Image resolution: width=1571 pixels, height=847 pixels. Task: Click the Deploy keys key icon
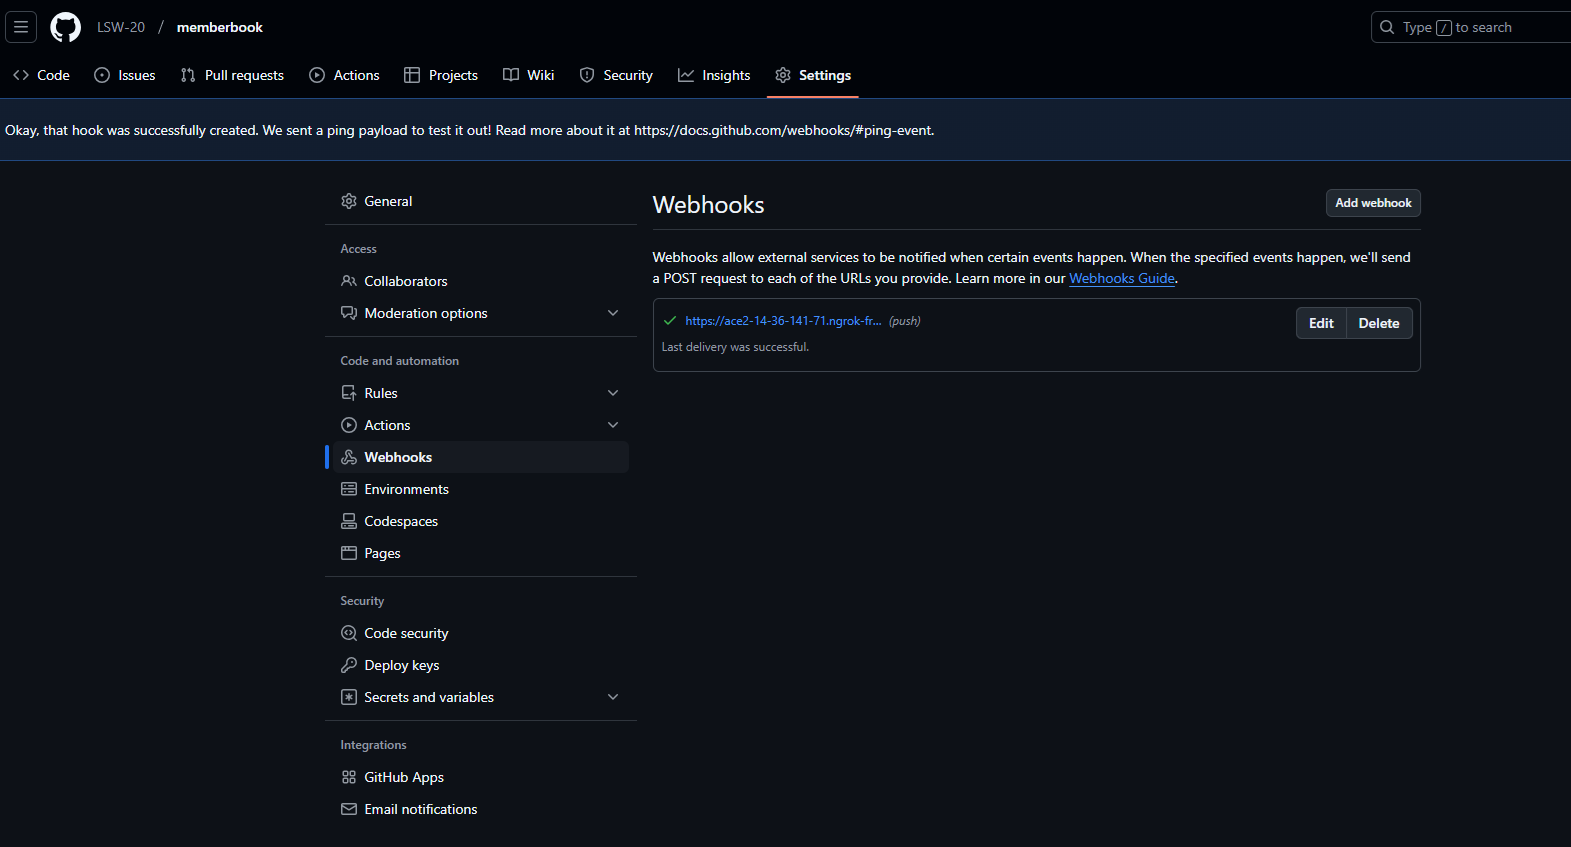click(349, 665)
